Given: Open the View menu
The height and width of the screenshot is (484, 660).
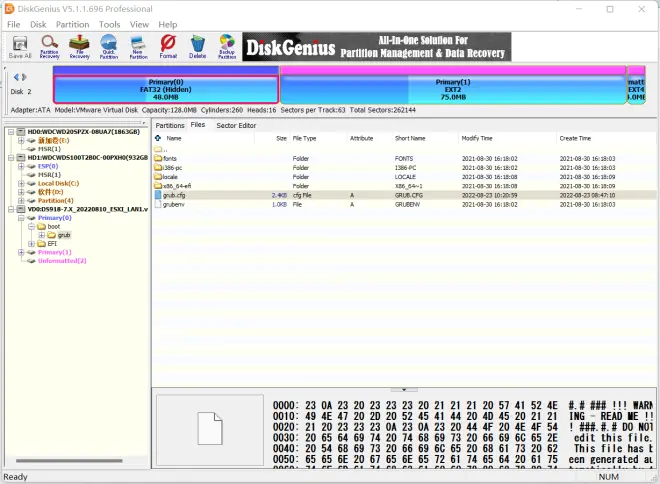Looking at the screenshot, I should click(139, 24).
